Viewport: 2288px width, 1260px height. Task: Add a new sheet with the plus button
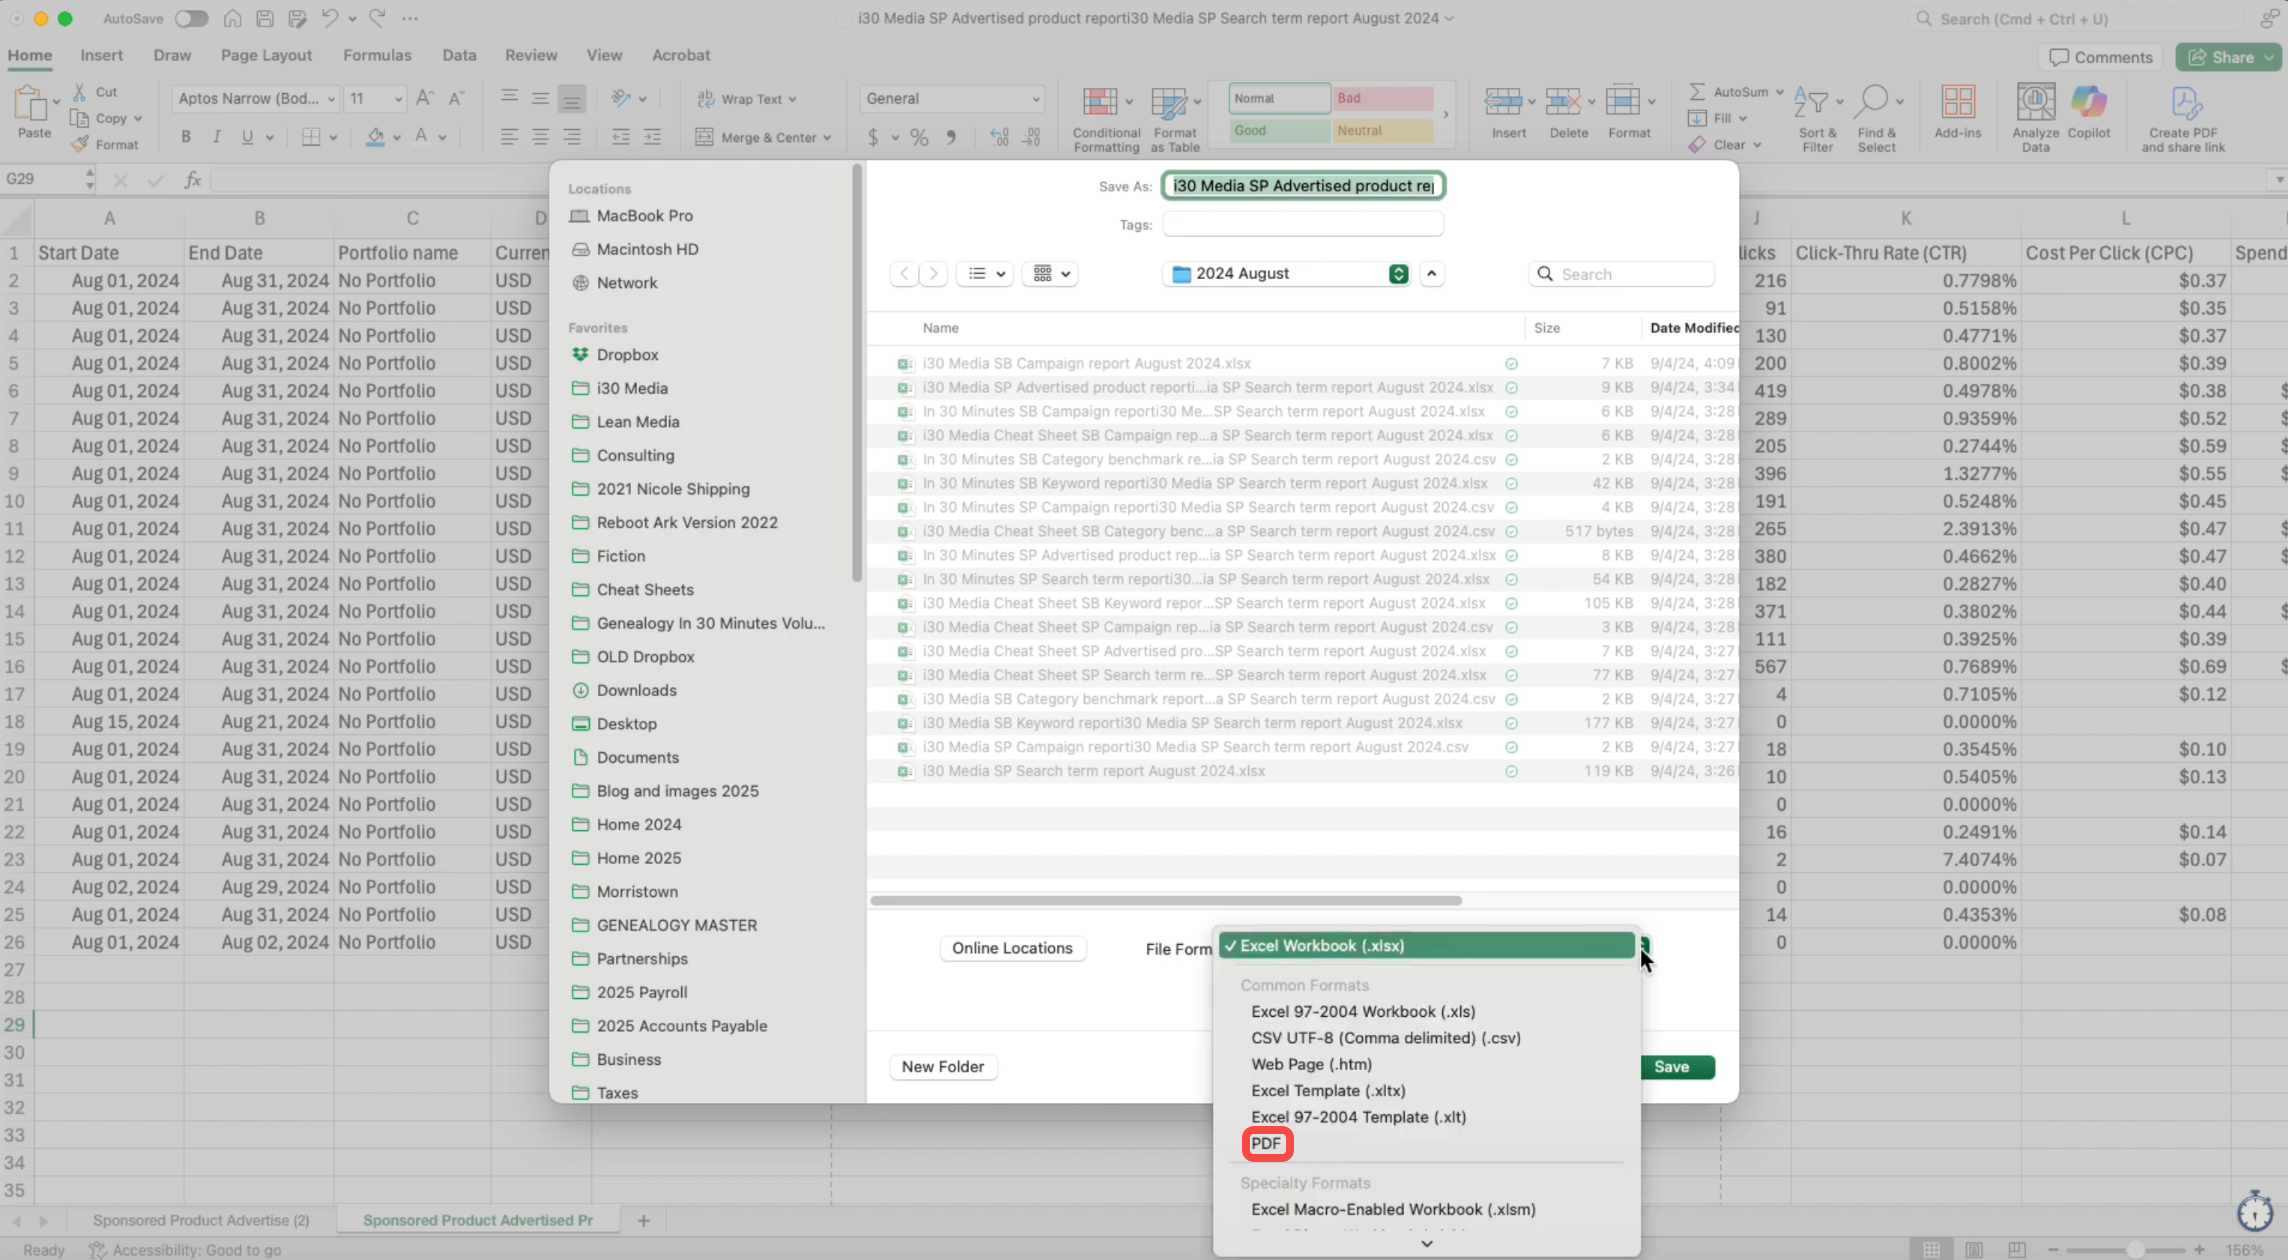pyautogui.click(x=644, y=1220)
